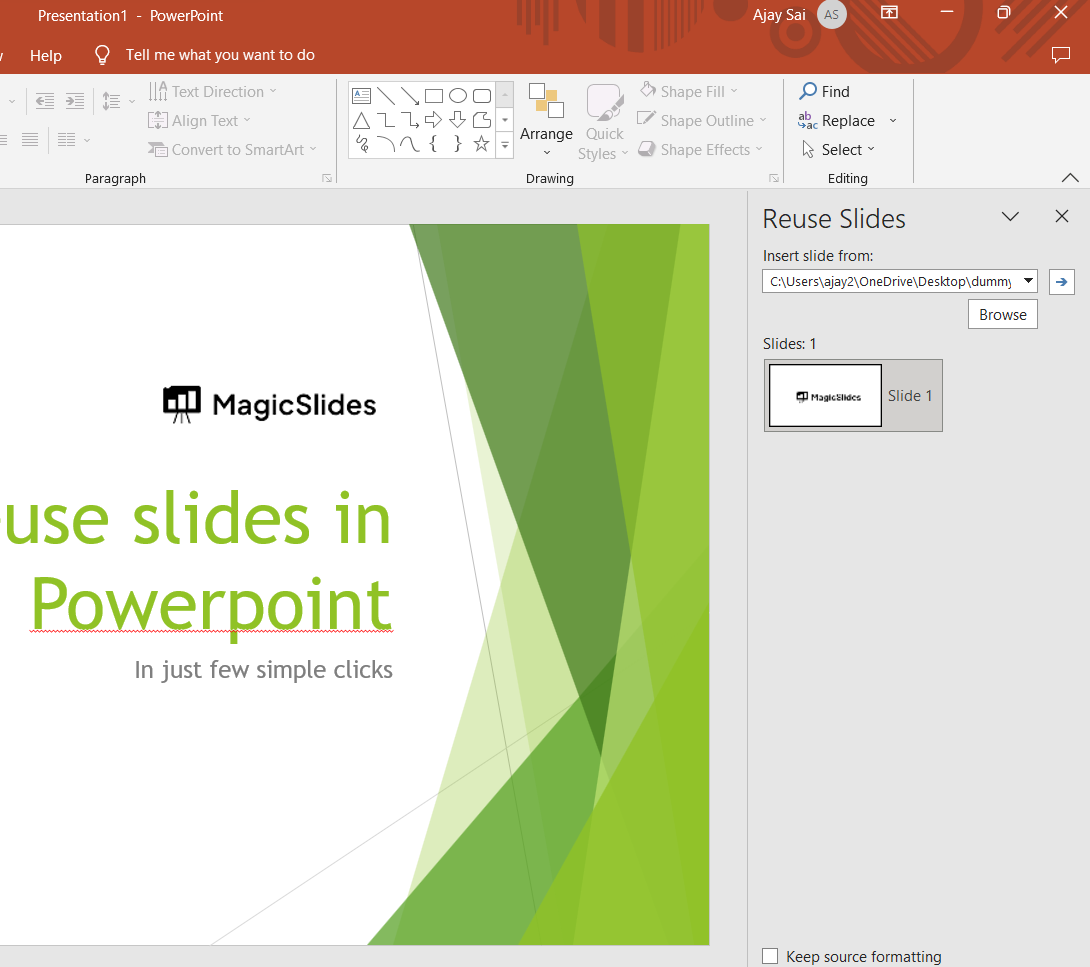Collapse the ribbon with the chevron arrow
Image resolution: width=1090 pixels, height=967 pixels.
1070,178
